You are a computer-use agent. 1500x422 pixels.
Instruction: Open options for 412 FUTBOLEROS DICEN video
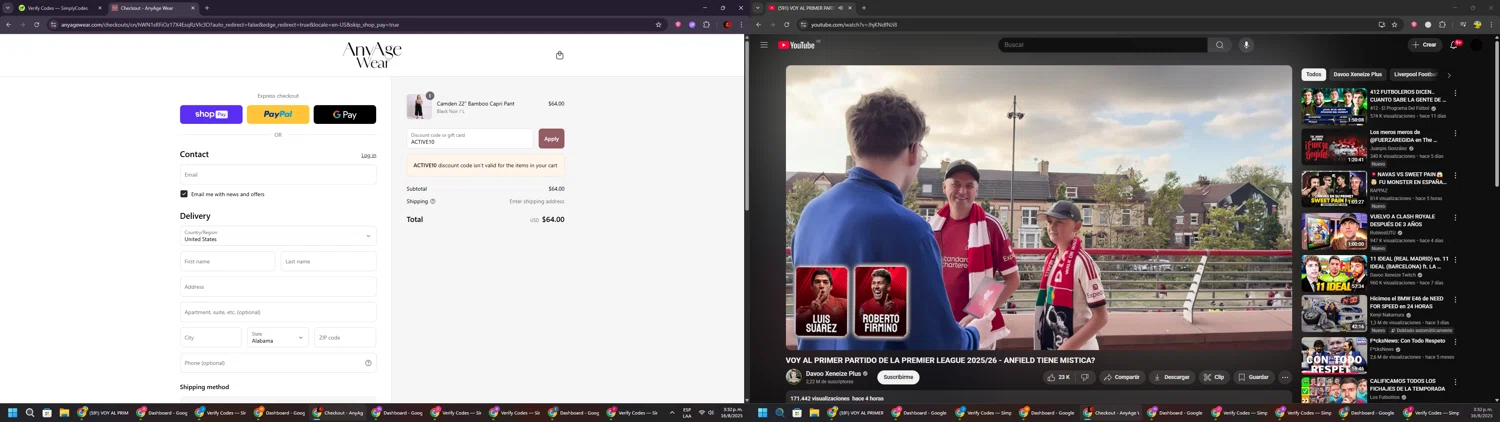(x=1455, y=93)
